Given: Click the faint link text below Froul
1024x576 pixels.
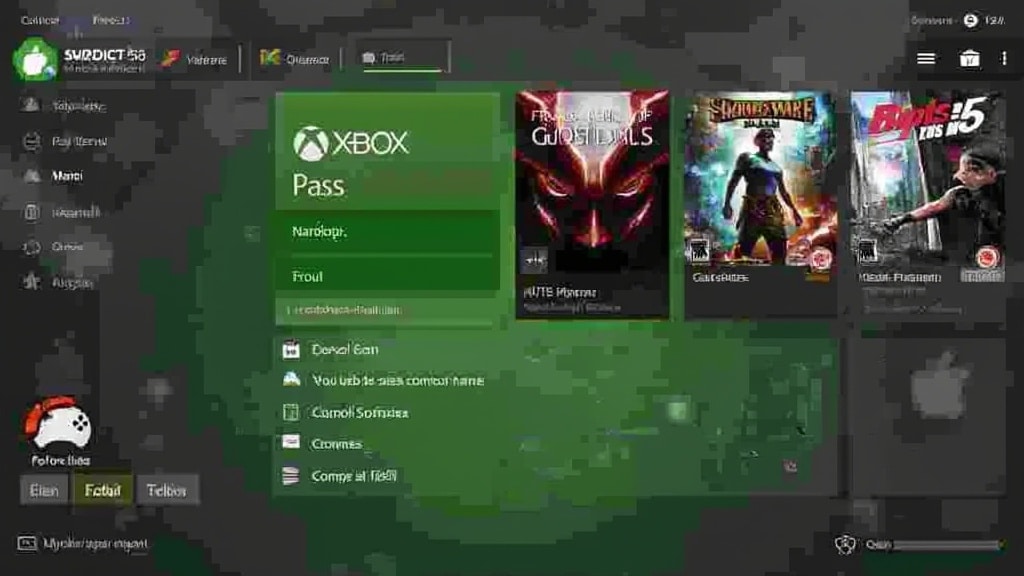Looking at the screenshot, I should point(344,310).
